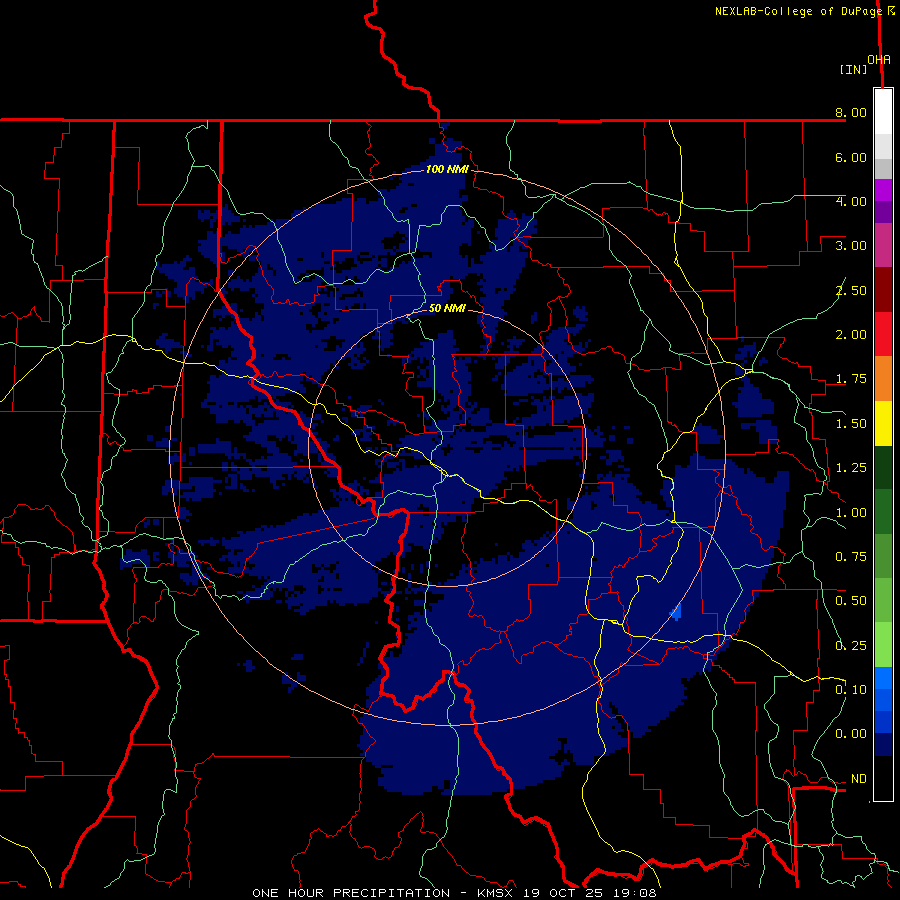Viewport: 900px width, 900px height.
Task: Click the [IN] units label
Action: click(853, 69)
